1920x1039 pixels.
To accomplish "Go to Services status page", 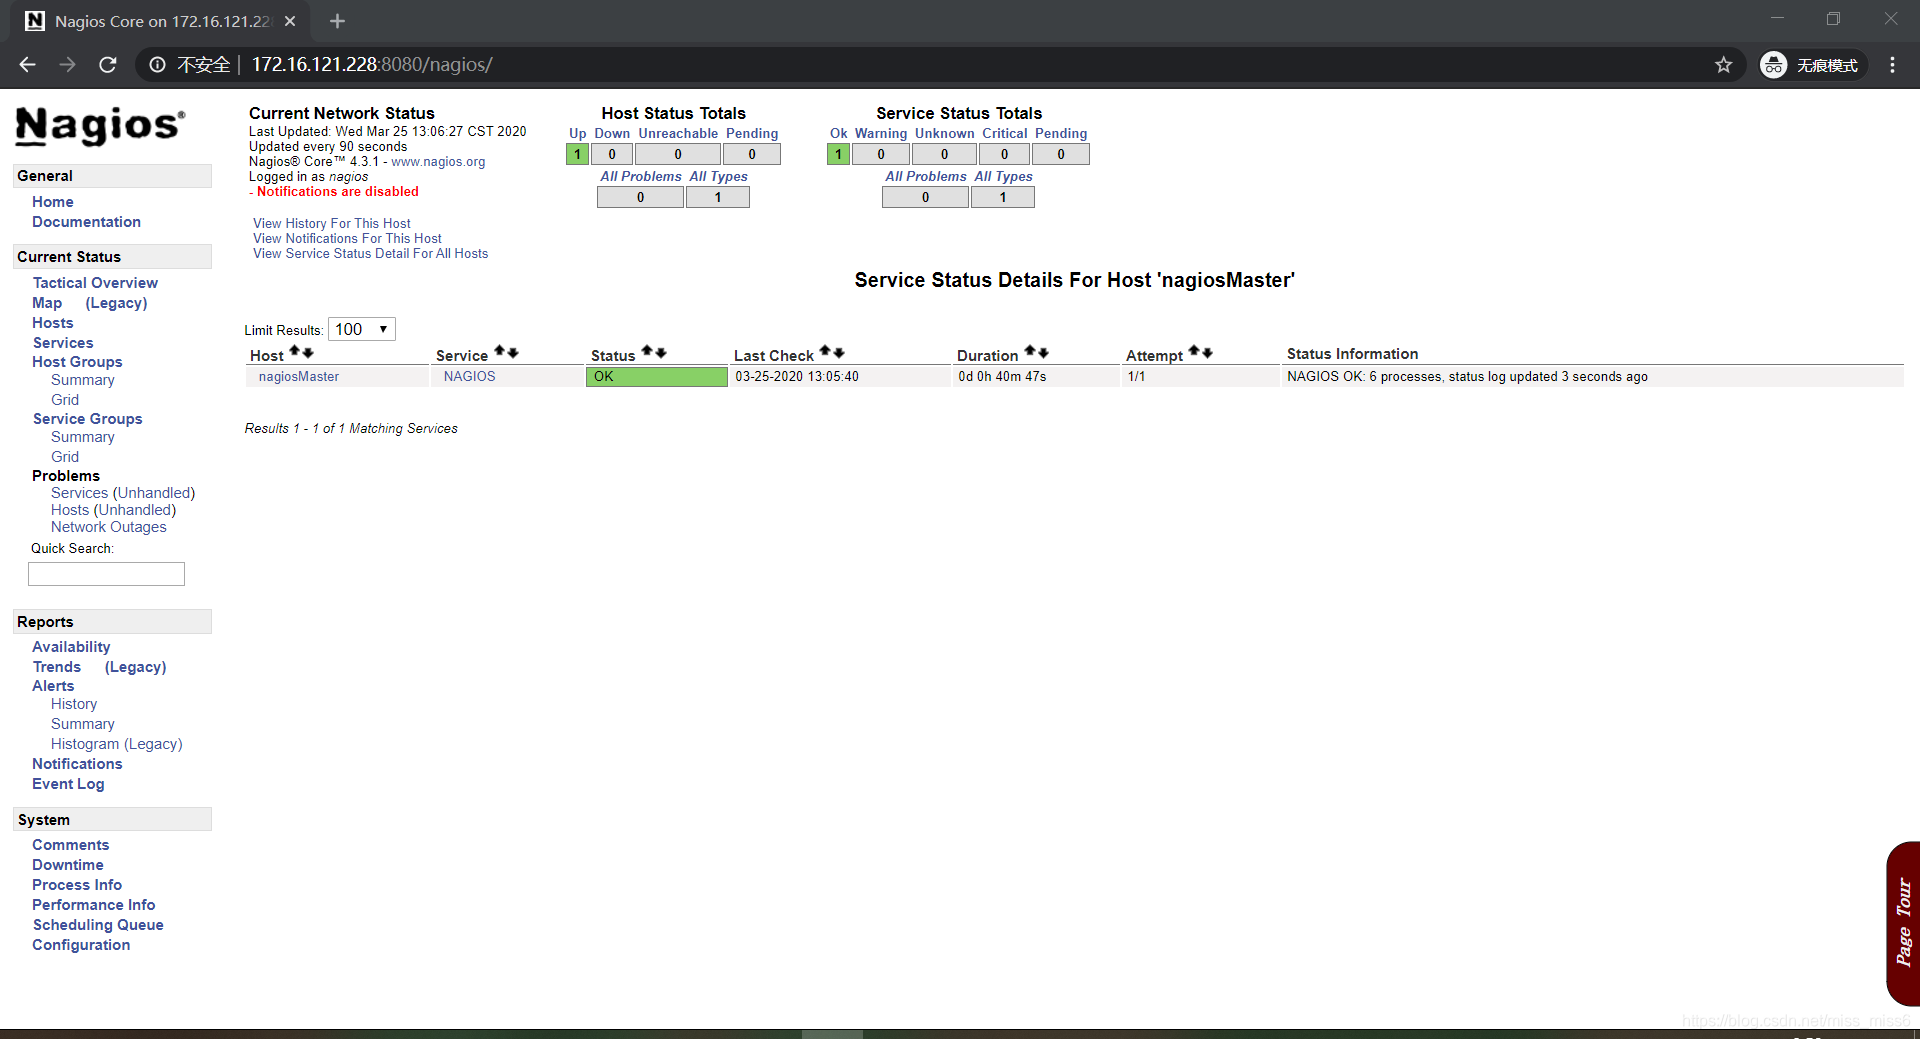I will (63, 343).
